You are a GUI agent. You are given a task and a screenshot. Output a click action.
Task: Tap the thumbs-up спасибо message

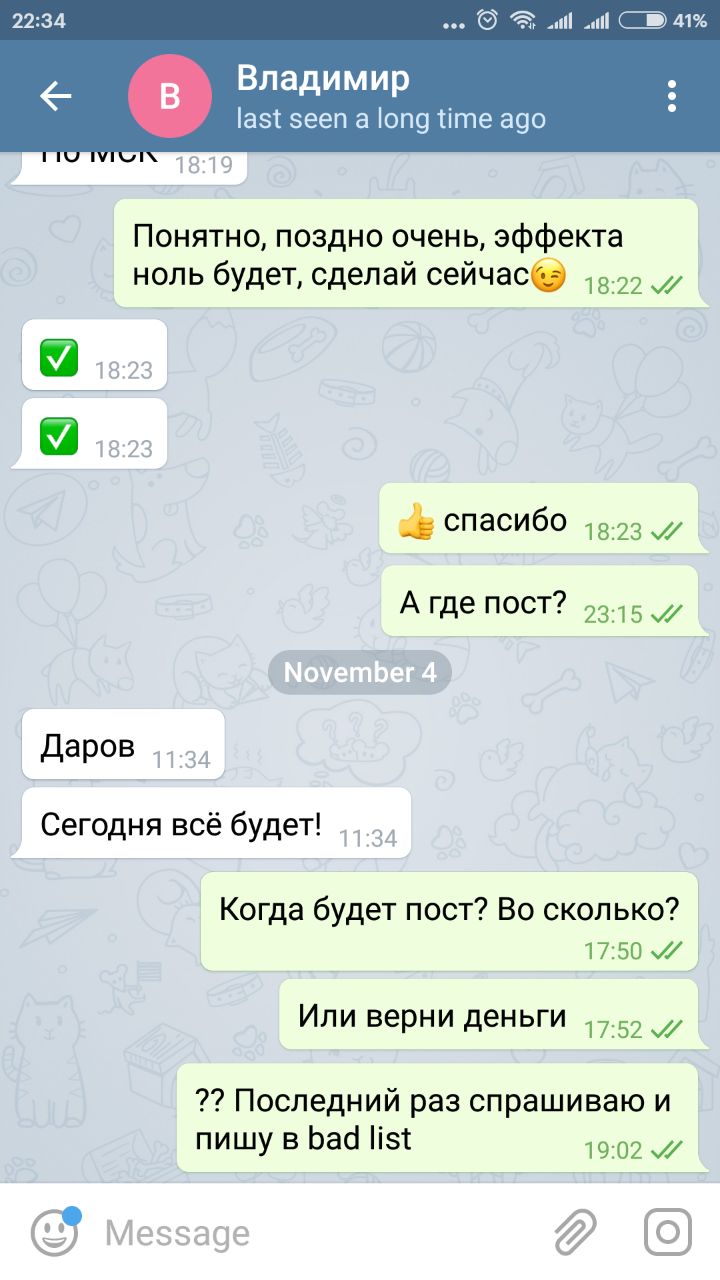[x=540, y=518]
